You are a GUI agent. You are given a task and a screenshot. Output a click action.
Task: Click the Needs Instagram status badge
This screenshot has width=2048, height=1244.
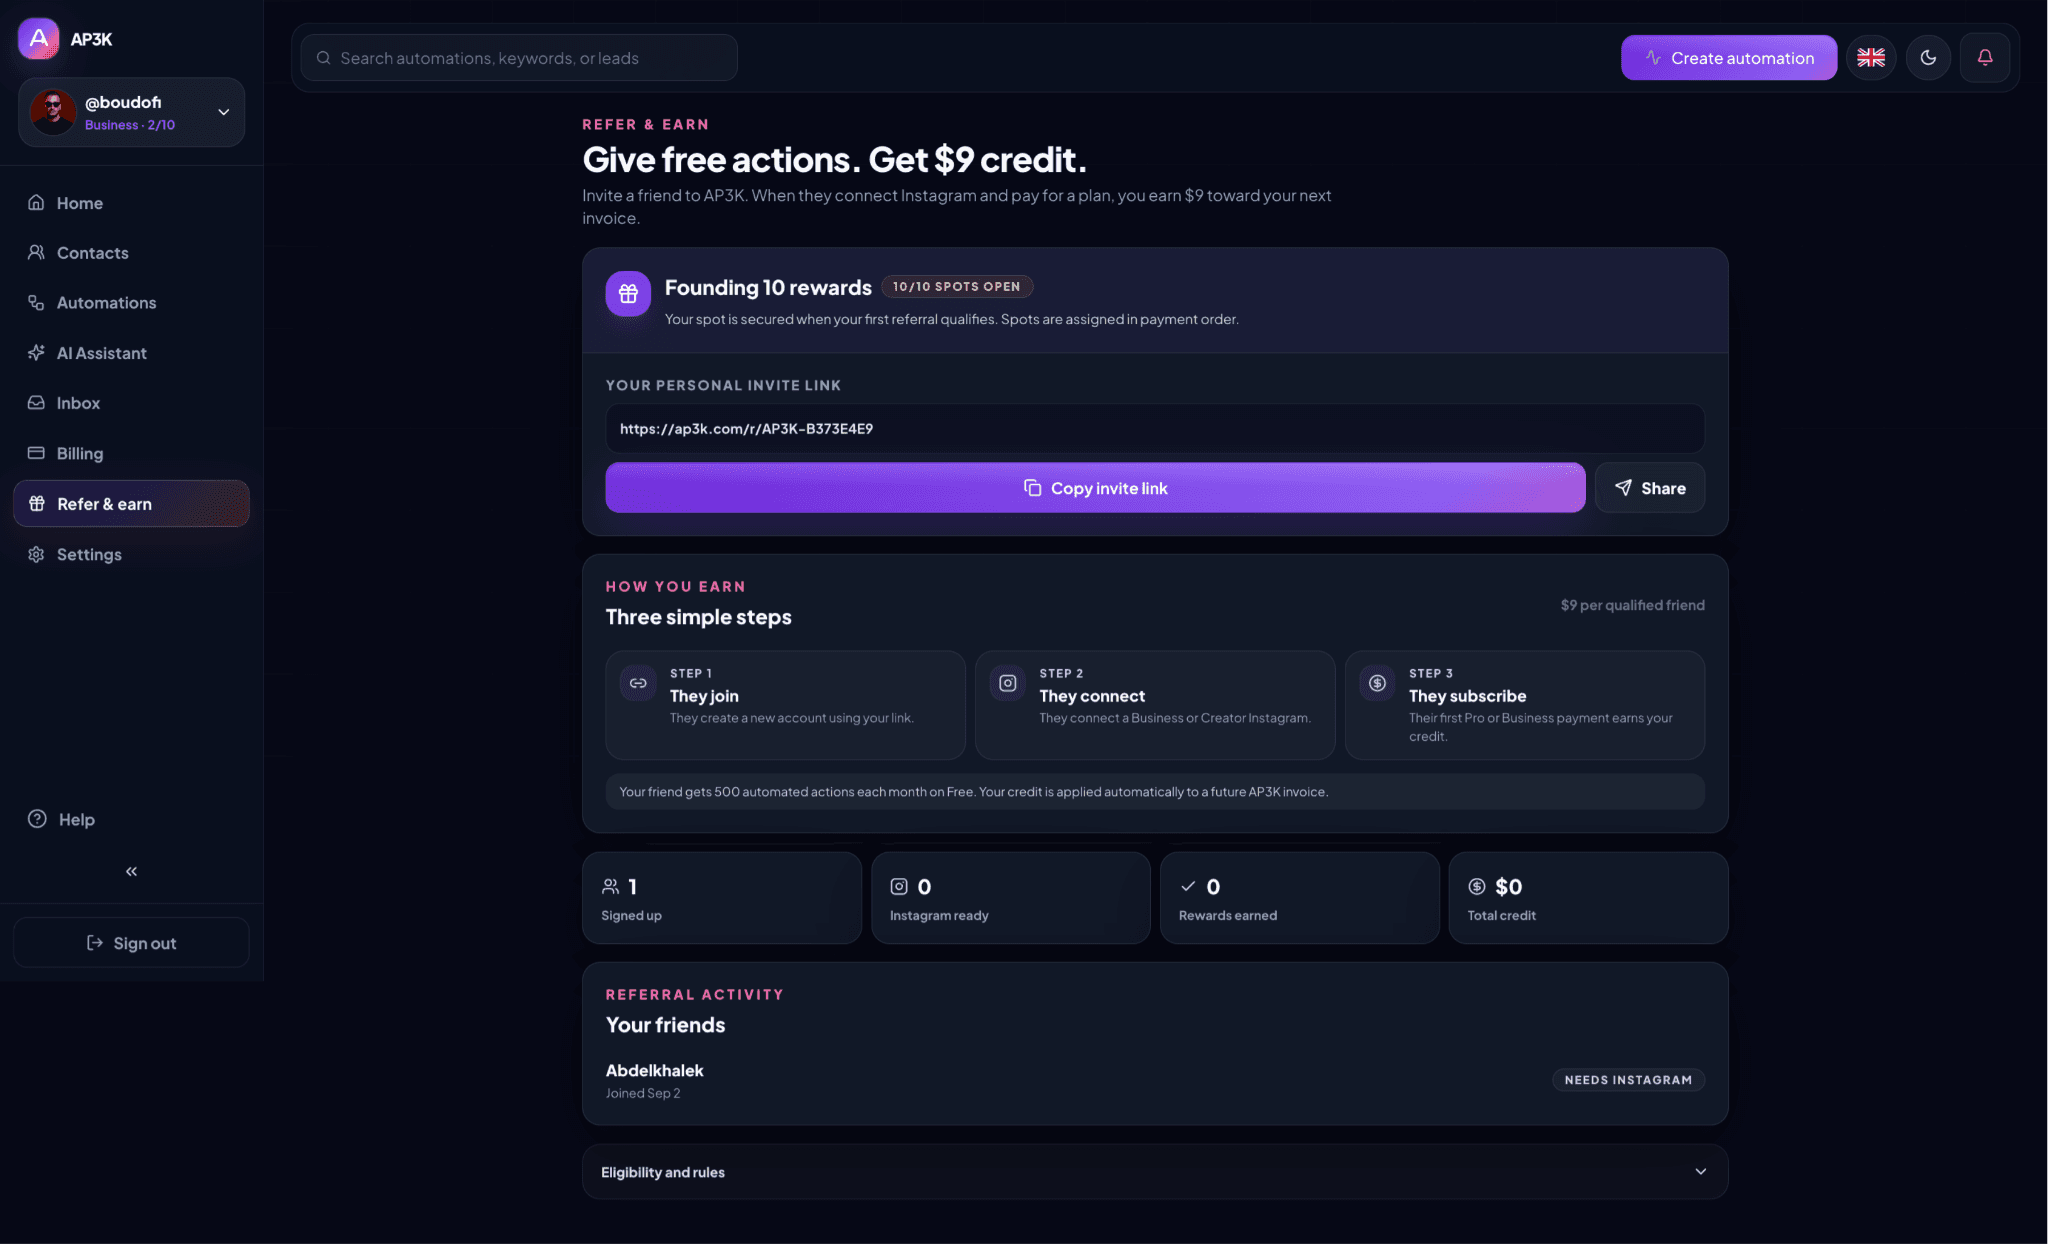(1628, 1080)
